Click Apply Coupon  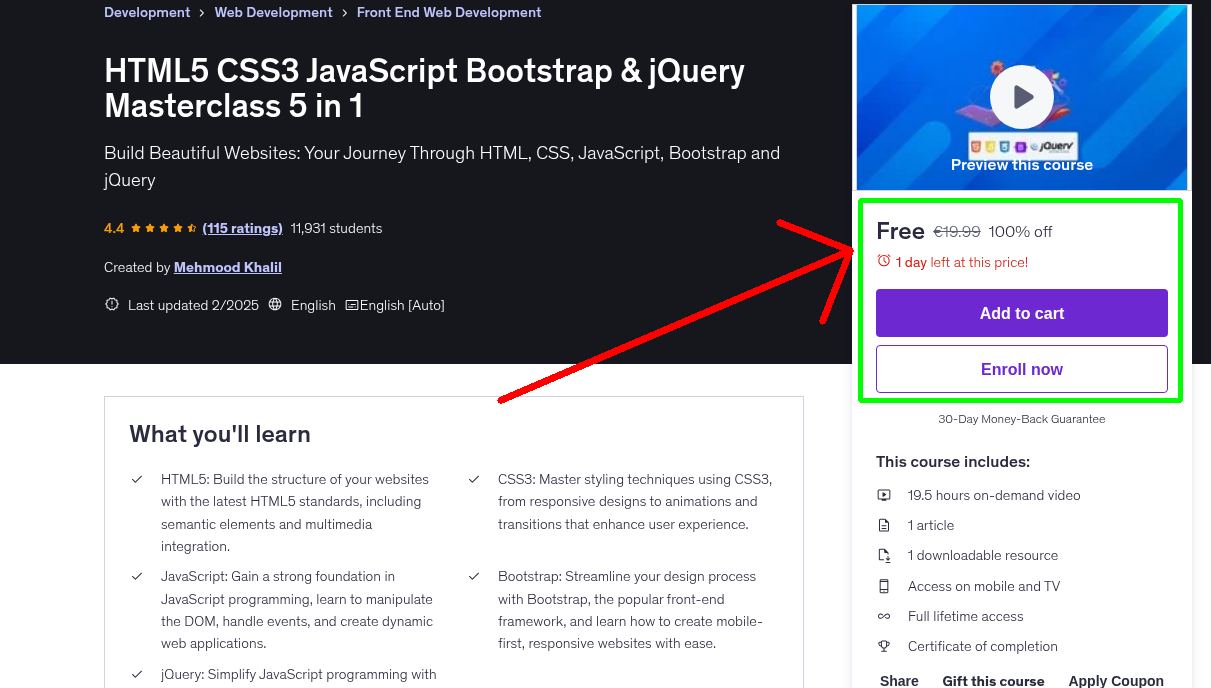tap(1116, 681)
